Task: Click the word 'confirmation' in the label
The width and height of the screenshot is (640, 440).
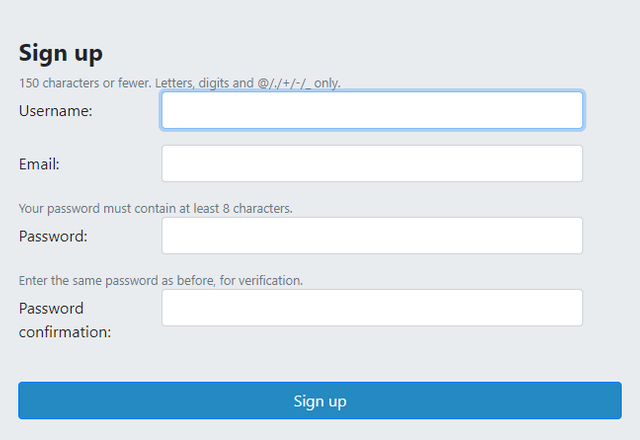Action: click(65, 332)
